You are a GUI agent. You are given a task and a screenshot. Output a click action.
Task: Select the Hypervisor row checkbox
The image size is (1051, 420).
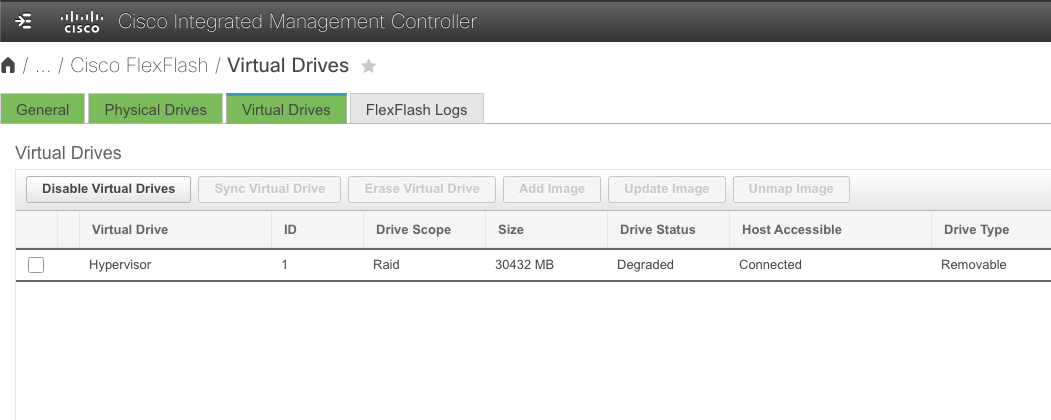point(36,265)
